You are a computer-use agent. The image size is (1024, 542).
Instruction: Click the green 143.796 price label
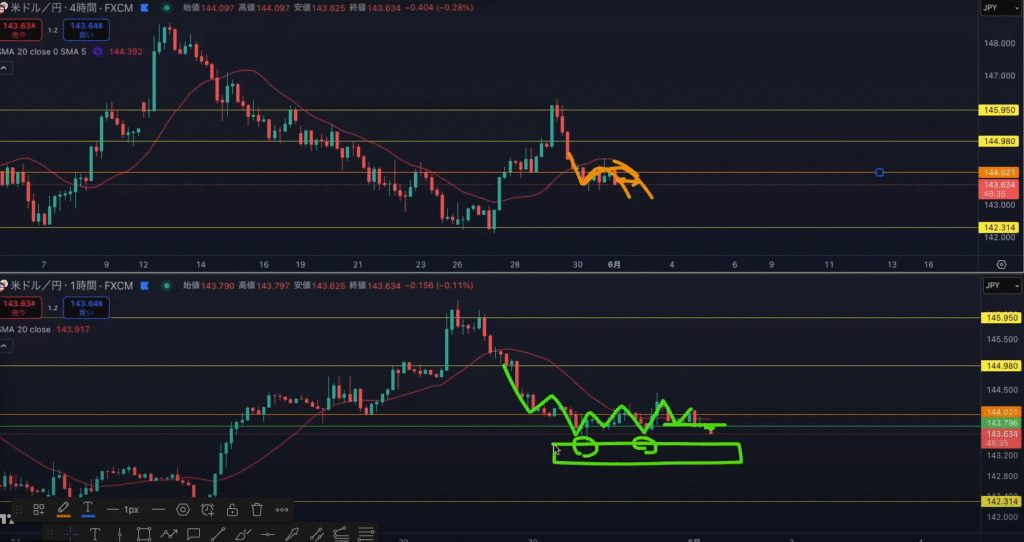pos(1000,423)
